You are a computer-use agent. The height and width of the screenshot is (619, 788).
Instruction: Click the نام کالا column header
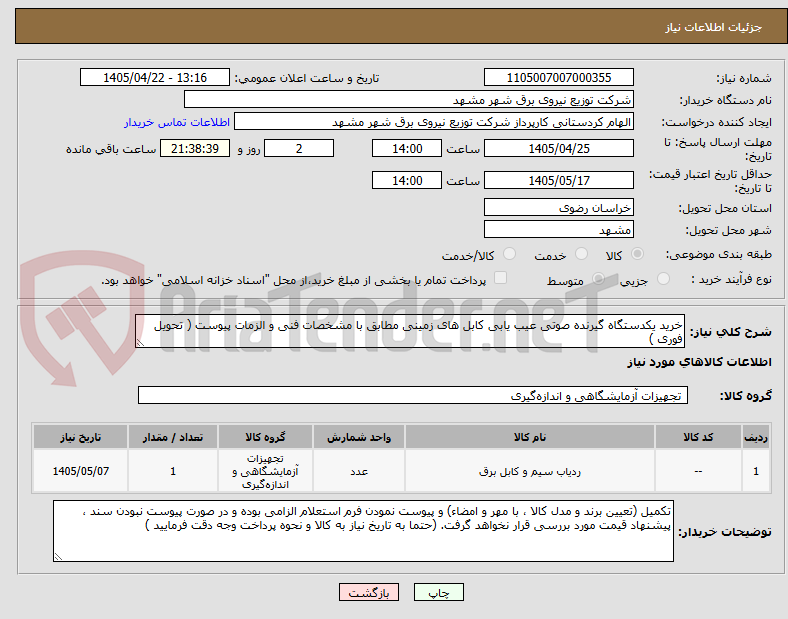pyautogui.click(x=530, y=437)
